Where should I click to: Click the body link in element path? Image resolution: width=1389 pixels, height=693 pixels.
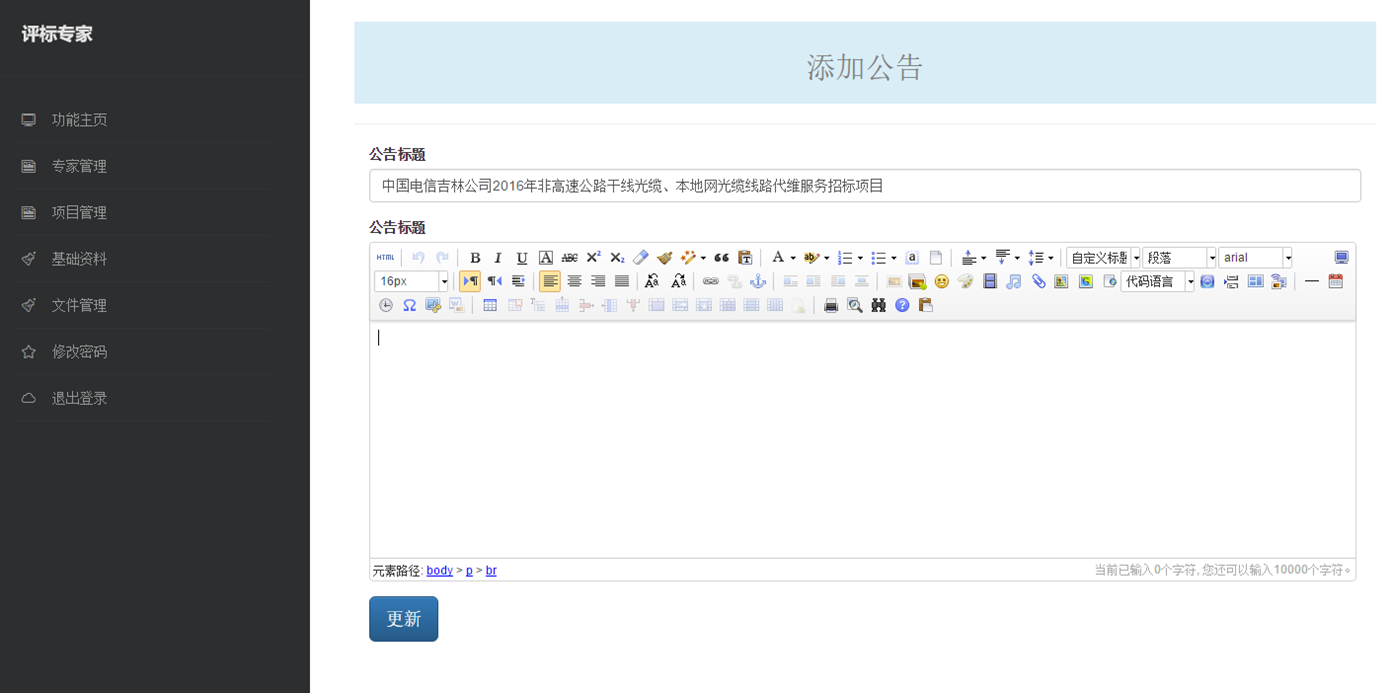439,571
